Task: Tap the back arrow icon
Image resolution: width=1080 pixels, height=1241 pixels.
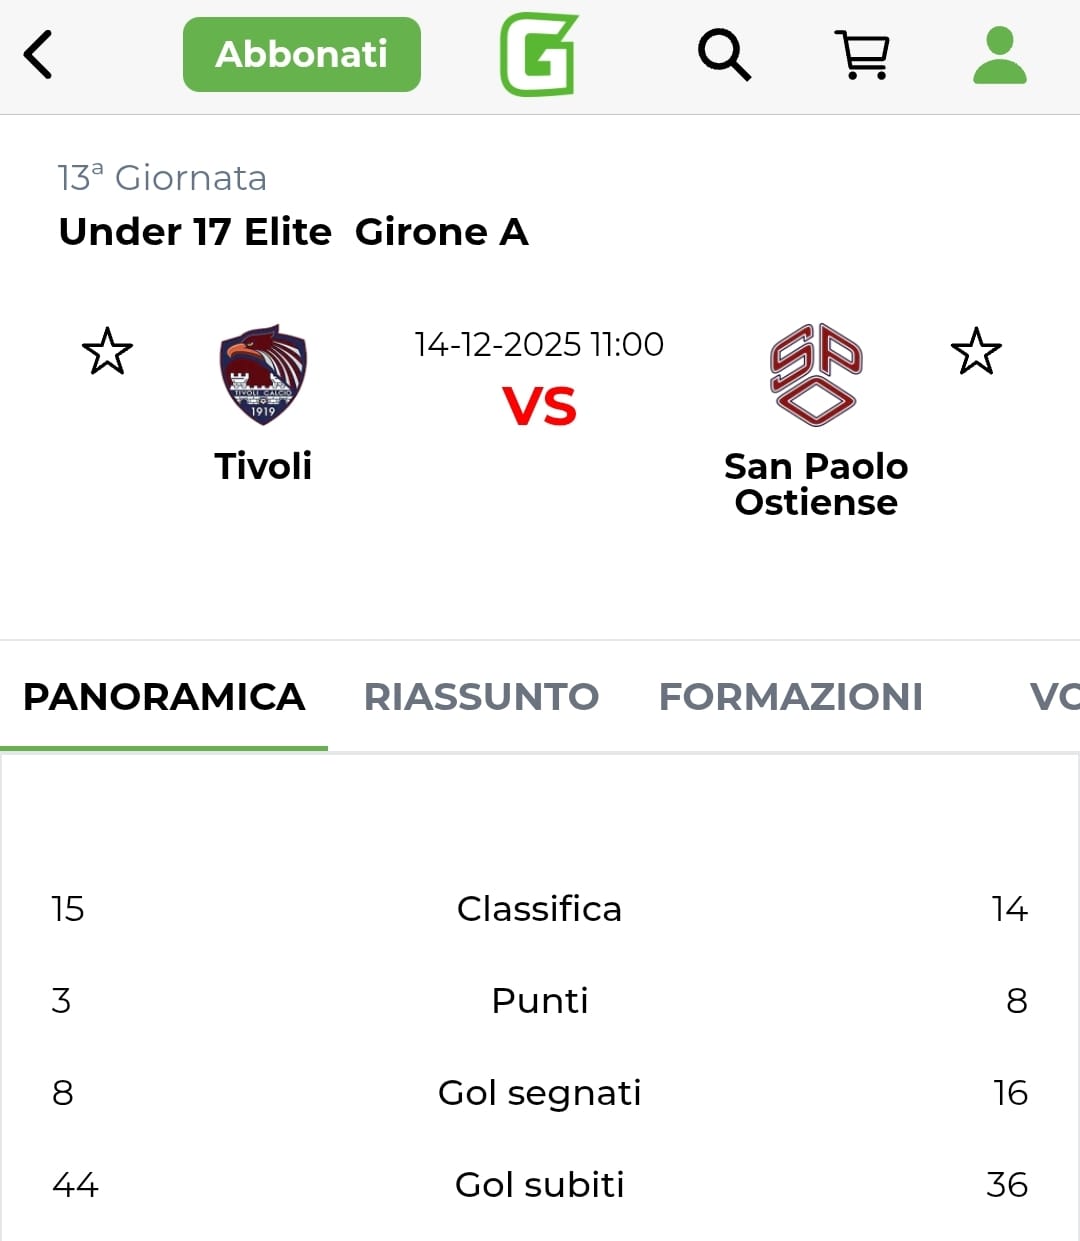Action: 38,55
